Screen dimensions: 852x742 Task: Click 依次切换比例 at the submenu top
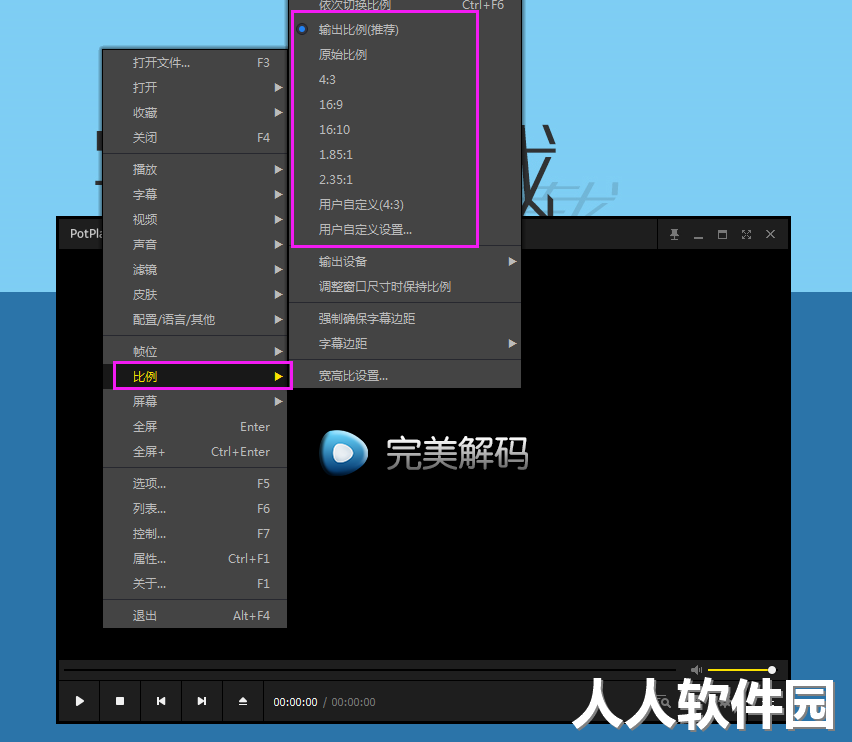coord(405,5)
